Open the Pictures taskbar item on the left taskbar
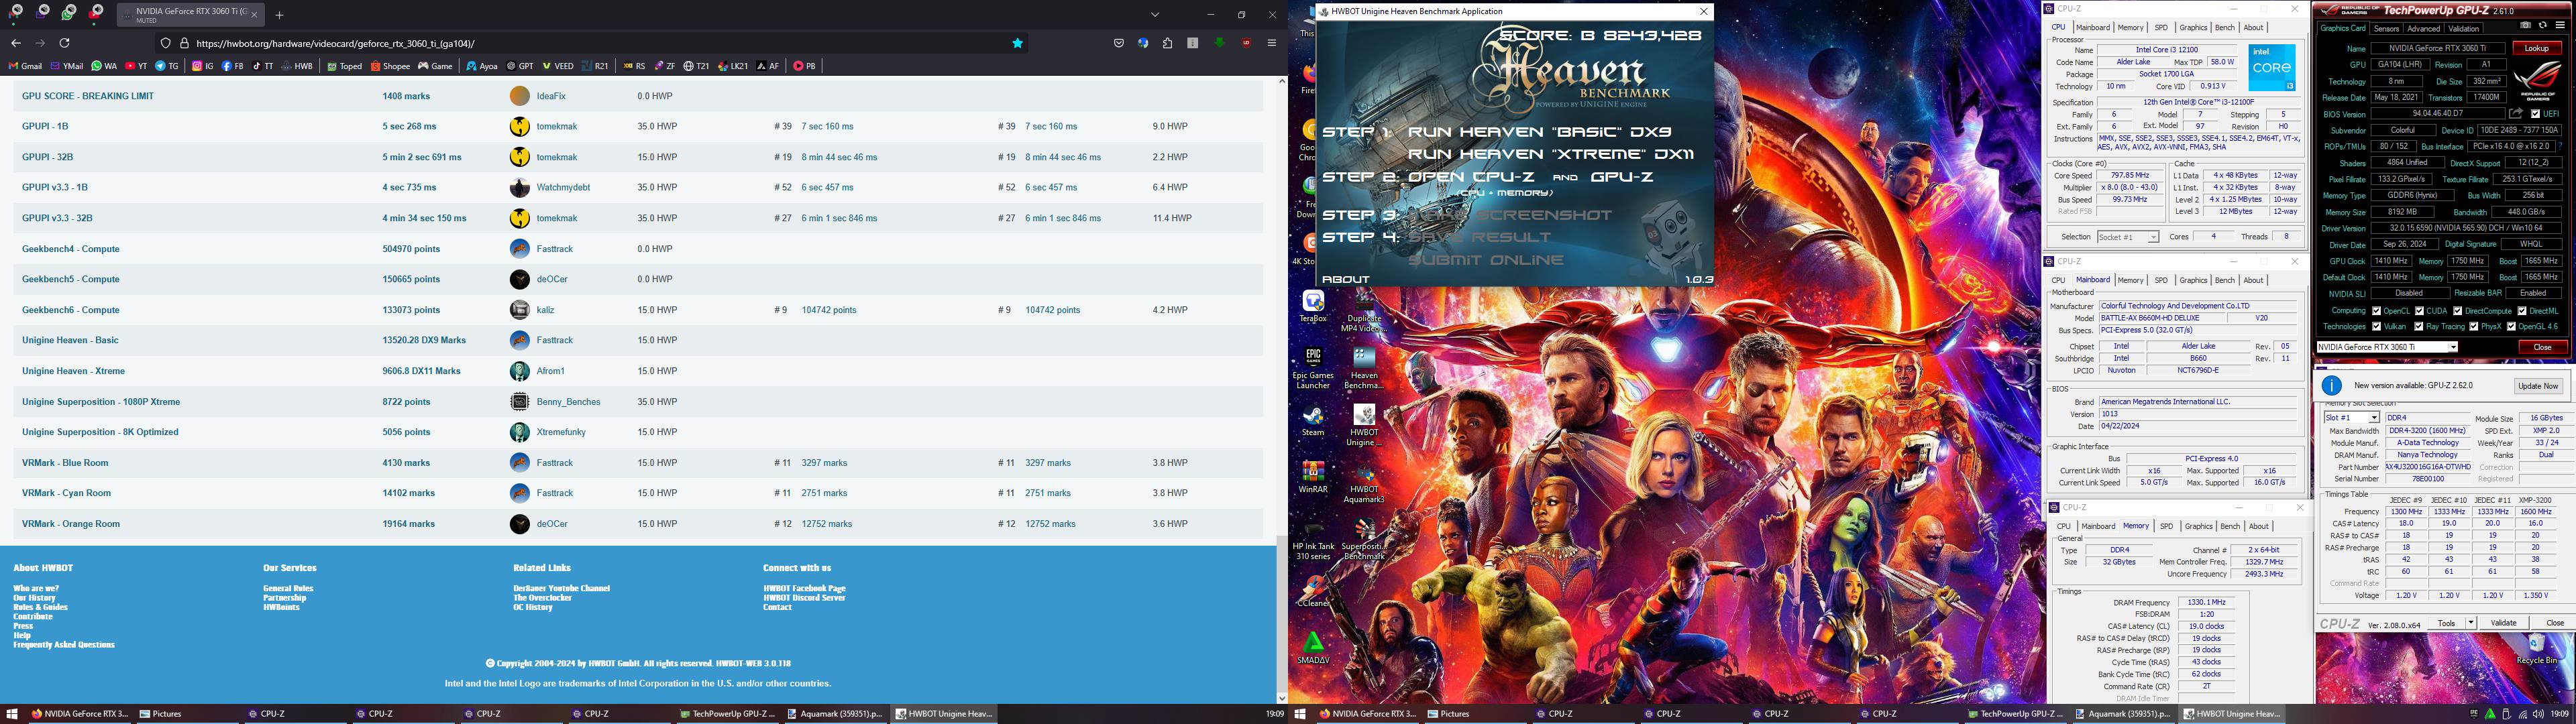This screenshot has height=724, width=2576. point(162,714)
